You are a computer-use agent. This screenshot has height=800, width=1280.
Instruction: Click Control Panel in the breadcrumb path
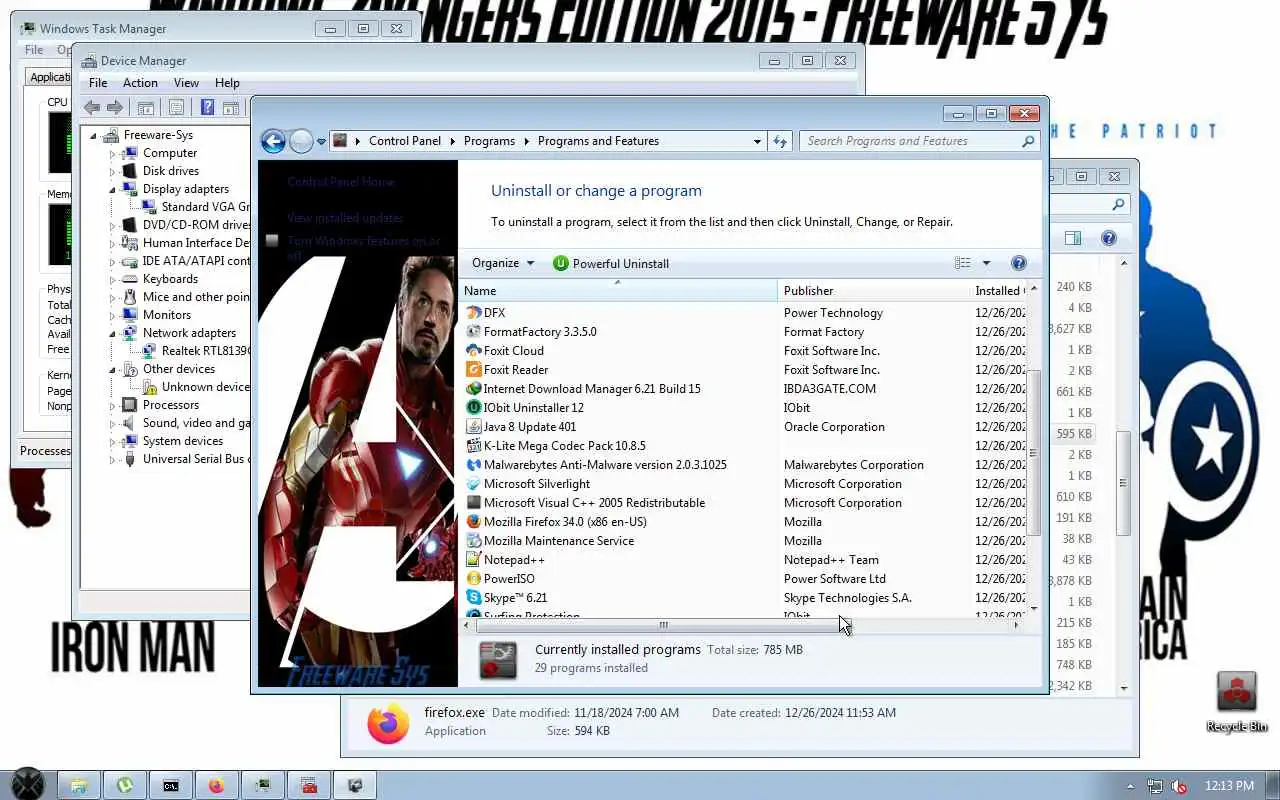click(x=405, y=141)
